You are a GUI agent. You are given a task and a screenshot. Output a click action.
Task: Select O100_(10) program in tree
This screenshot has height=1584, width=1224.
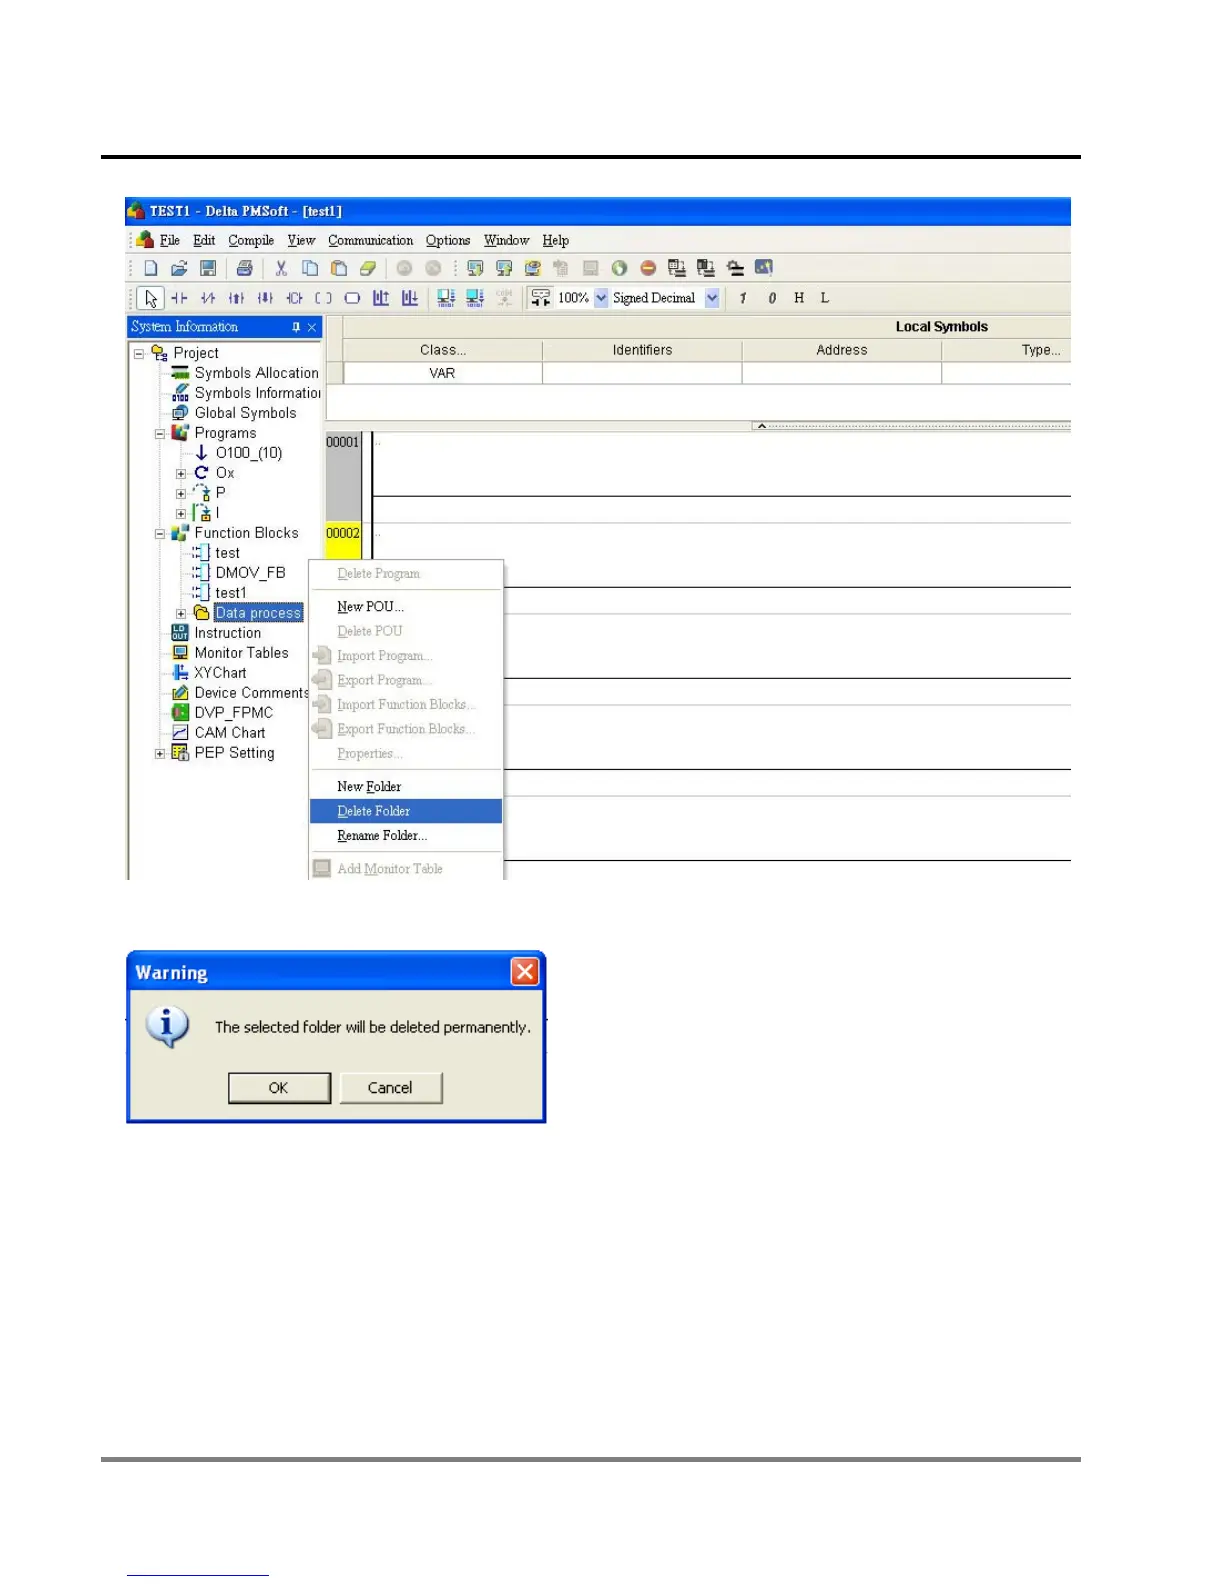(249, 453)
